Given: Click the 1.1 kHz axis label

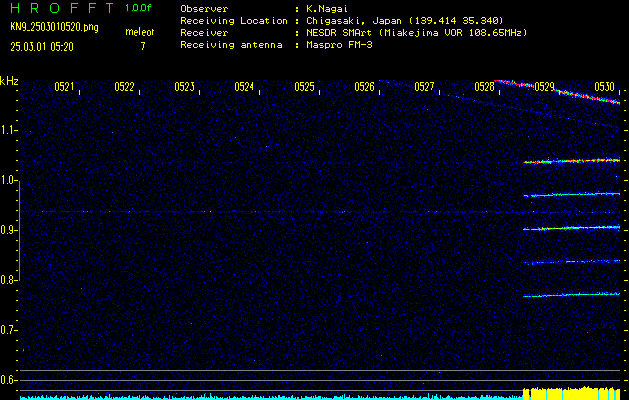Looking at the screenshot, I should click(8, 130).
